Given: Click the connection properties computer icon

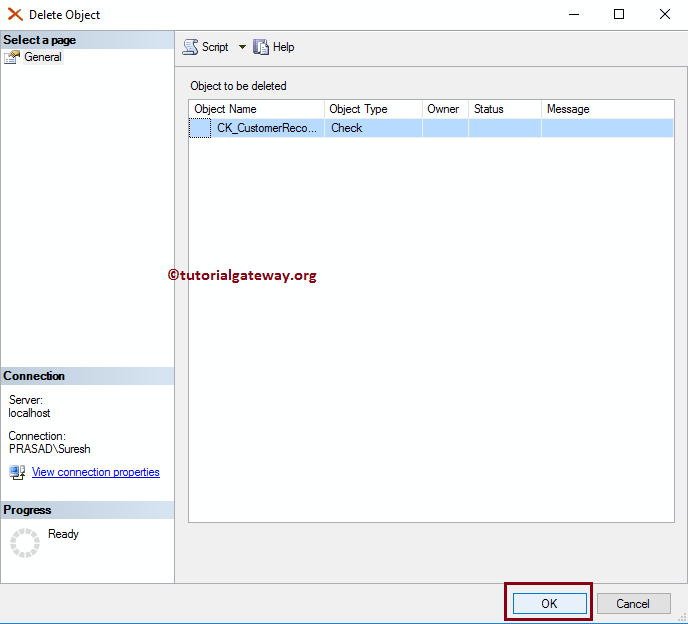Looking at the screenshot, I should click(17, 472).
